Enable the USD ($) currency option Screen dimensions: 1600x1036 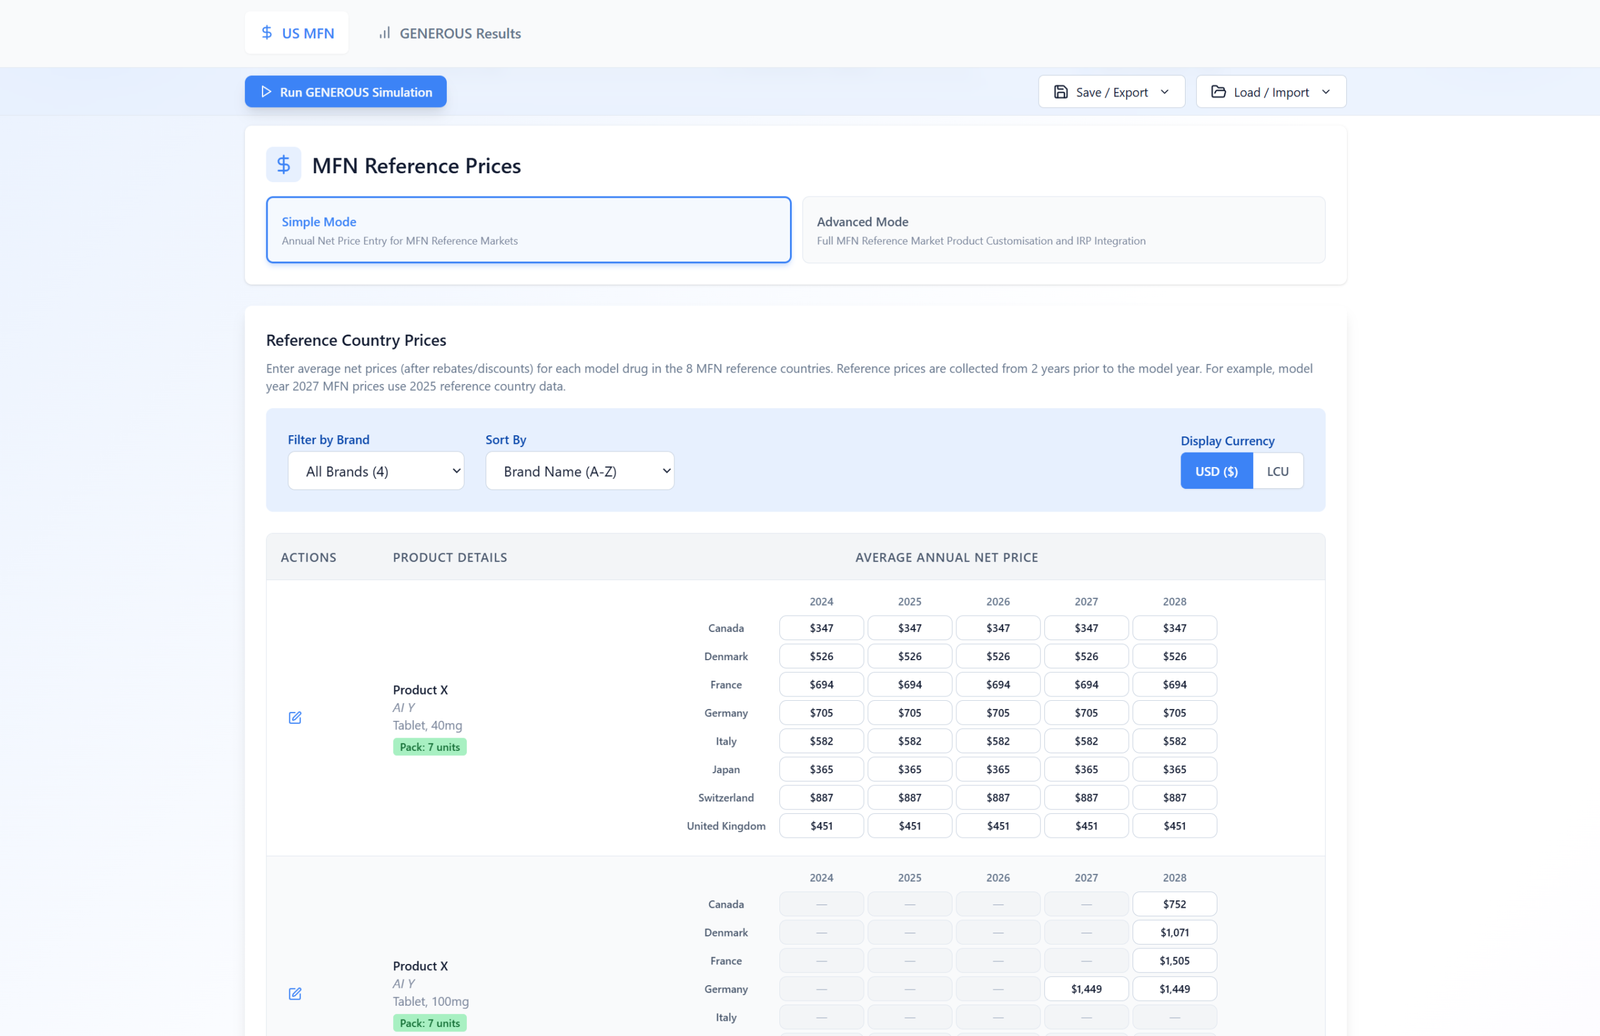tap(1216, 470)
